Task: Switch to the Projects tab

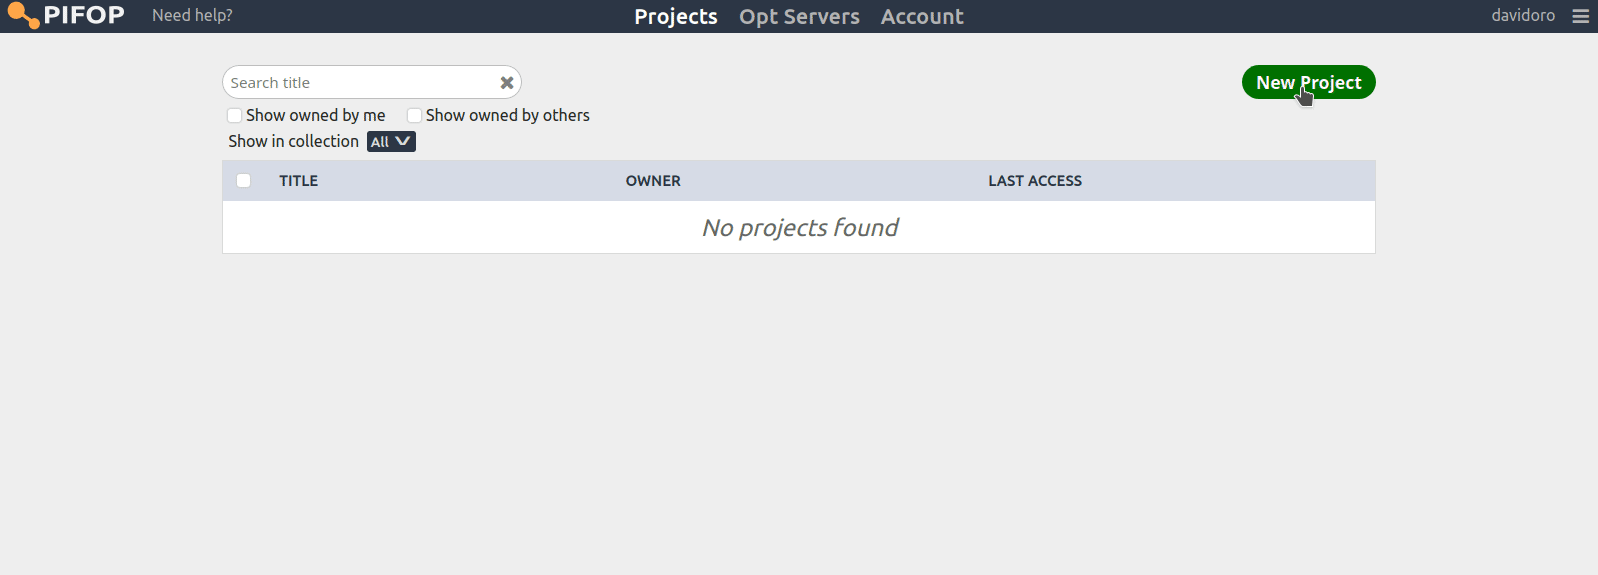Action: (x=676, y=16)
